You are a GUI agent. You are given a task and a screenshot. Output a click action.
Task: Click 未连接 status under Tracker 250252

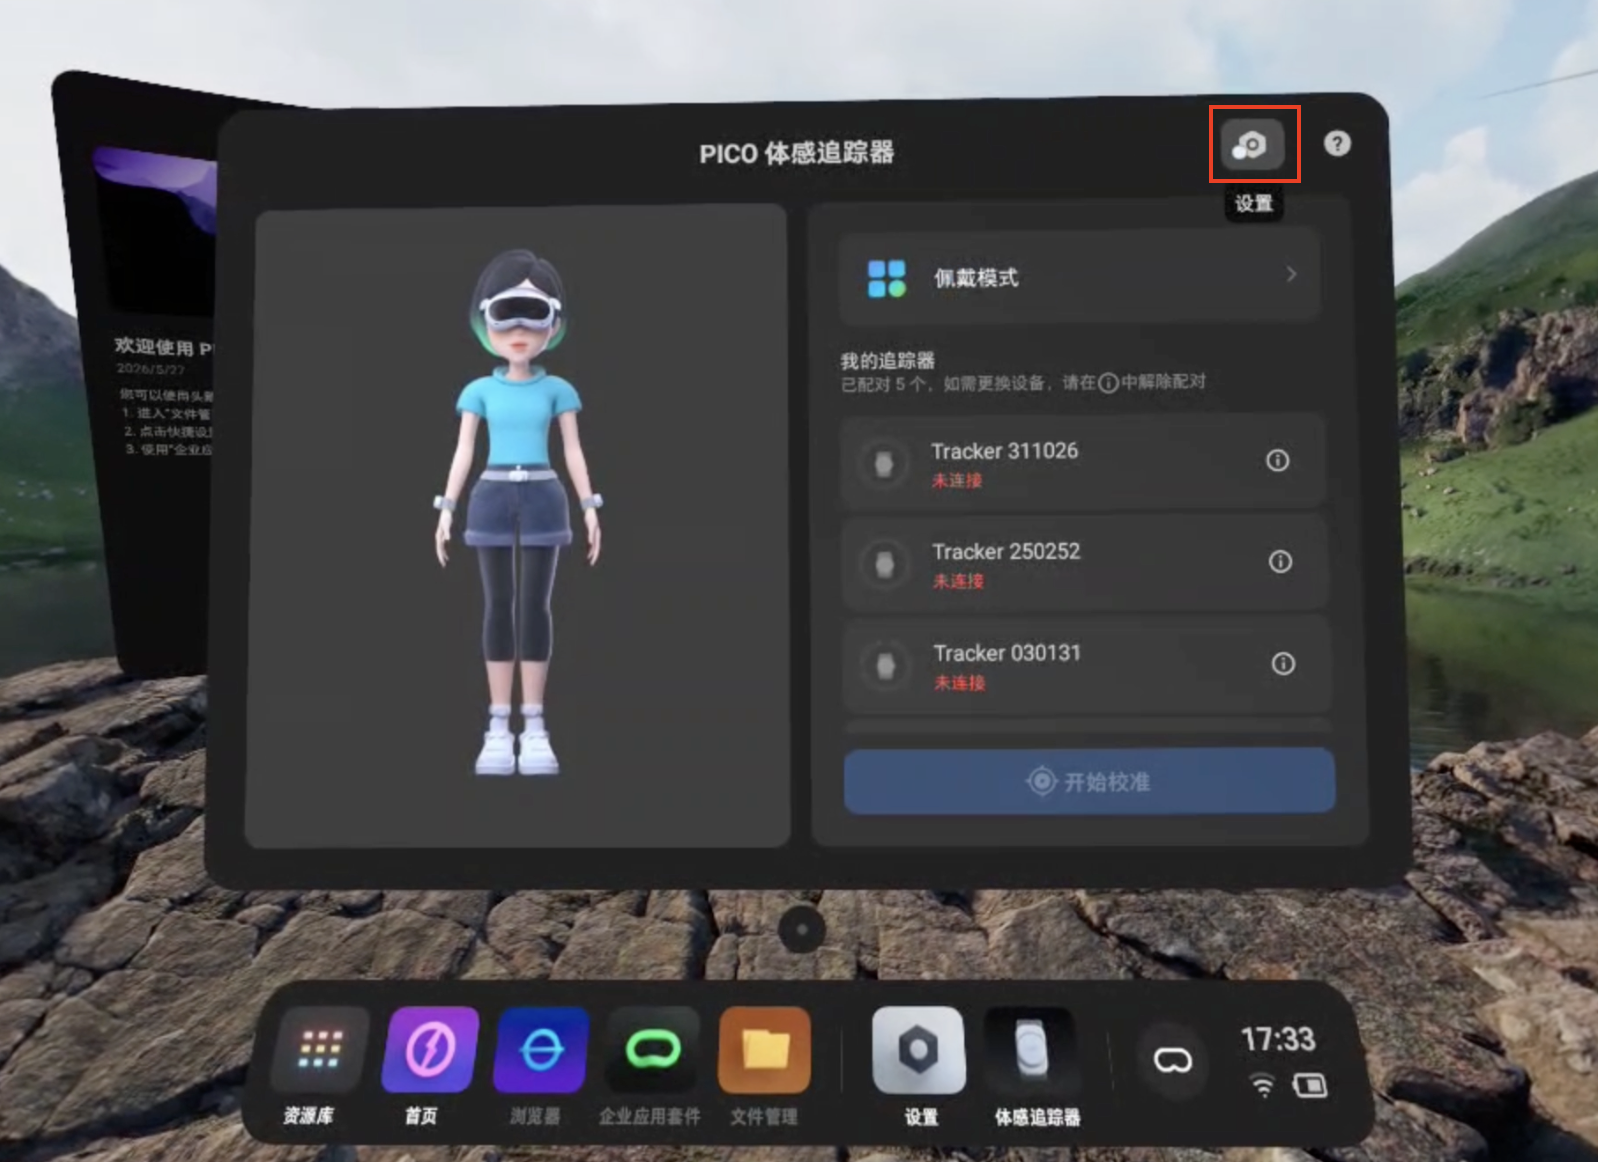pos(958,581)
